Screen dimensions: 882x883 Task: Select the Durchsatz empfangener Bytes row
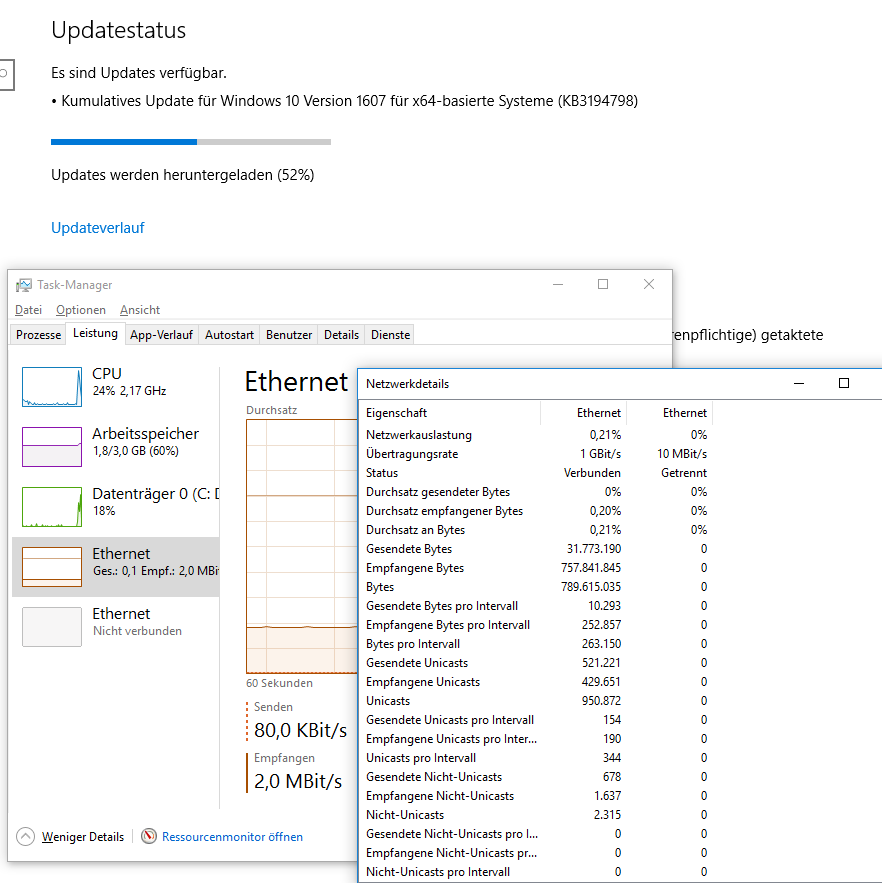point(536,511)
